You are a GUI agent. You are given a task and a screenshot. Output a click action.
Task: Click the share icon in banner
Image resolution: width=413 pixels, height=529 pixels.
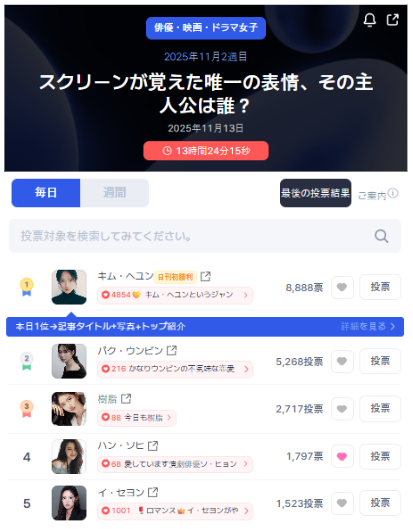392,20
